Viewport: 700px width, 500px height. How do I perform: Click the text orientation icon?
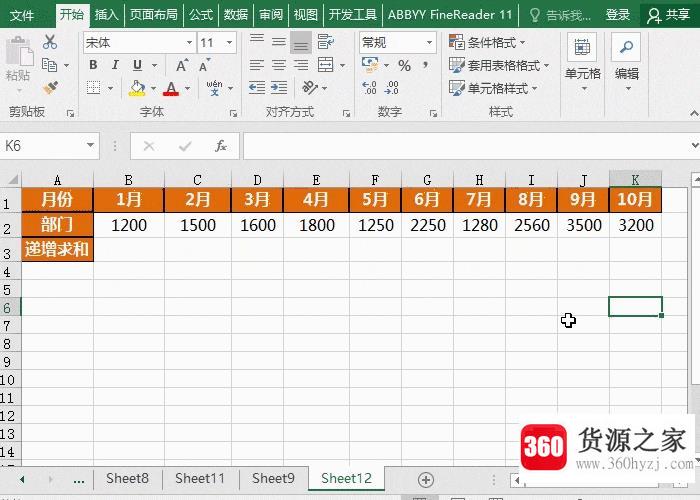click(310, 88)
